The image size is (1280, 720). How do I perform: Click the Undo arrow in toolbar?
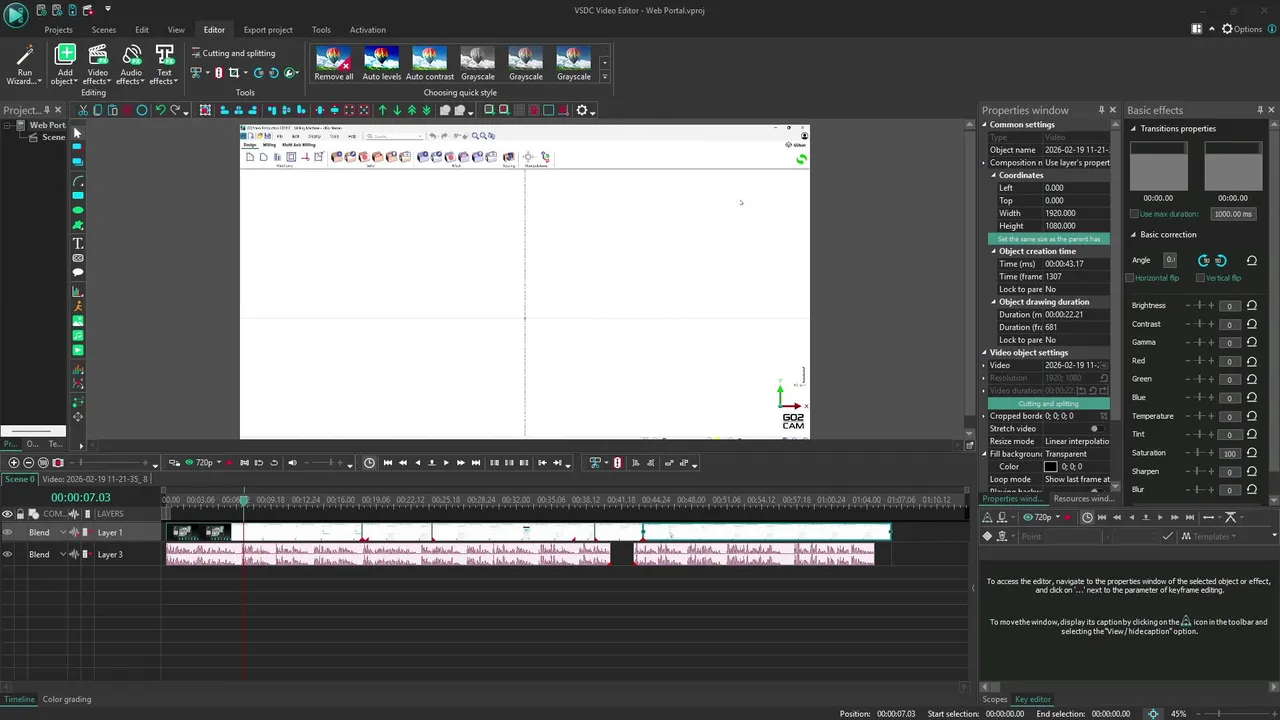click(x=159, y=110)
